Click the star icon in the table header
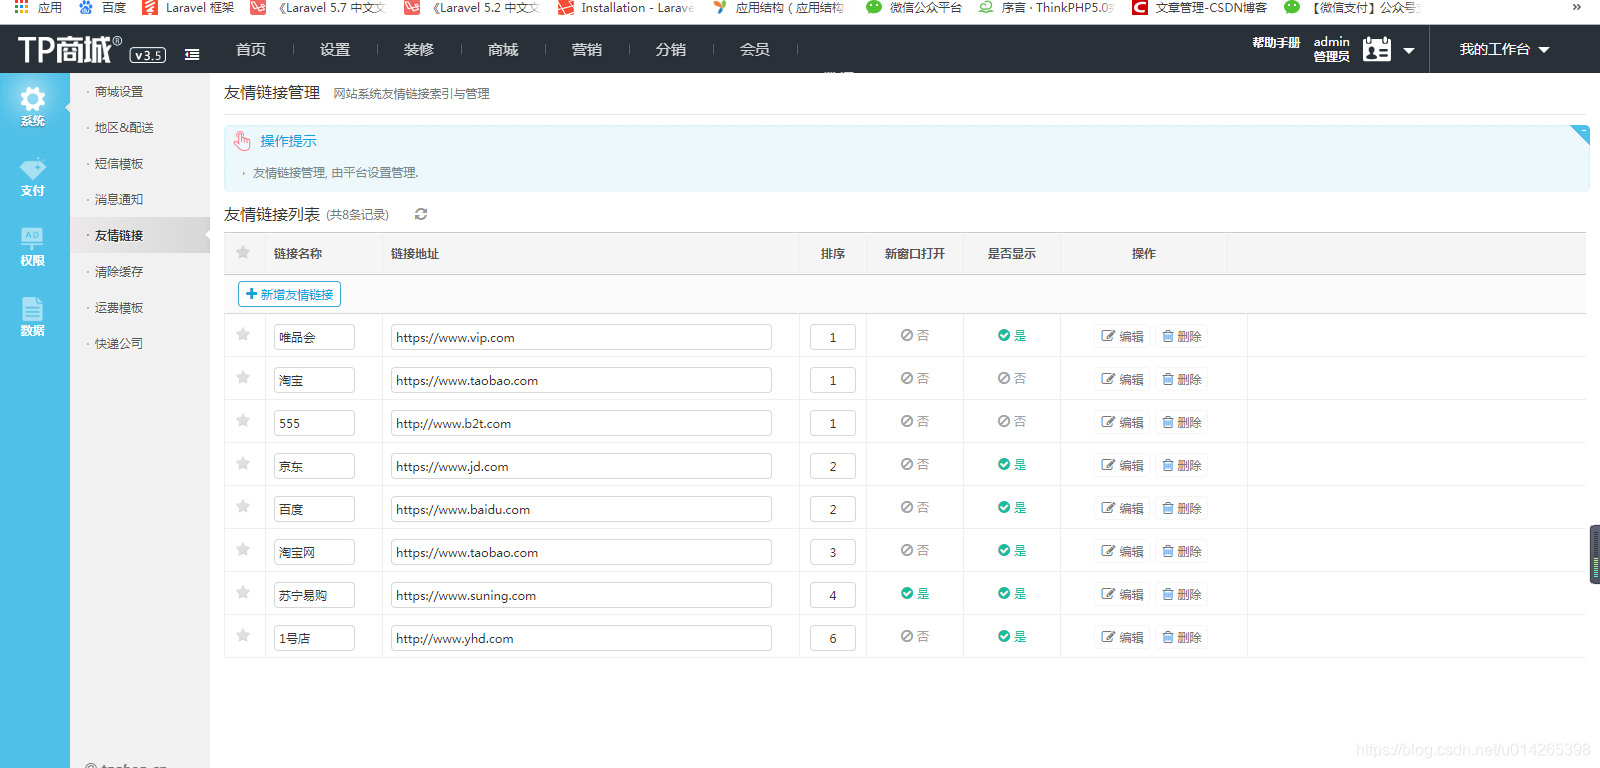1600x768 pixels. [x=243, y=253]
